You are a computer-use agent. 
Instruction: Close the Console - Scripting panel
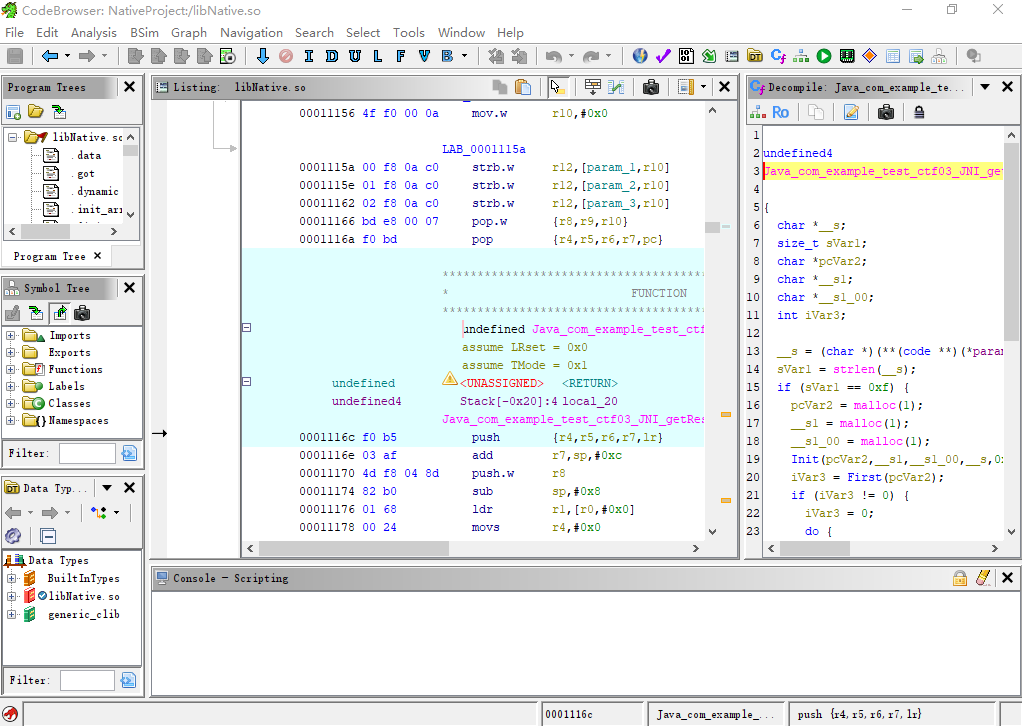(x=1007, y=577)
